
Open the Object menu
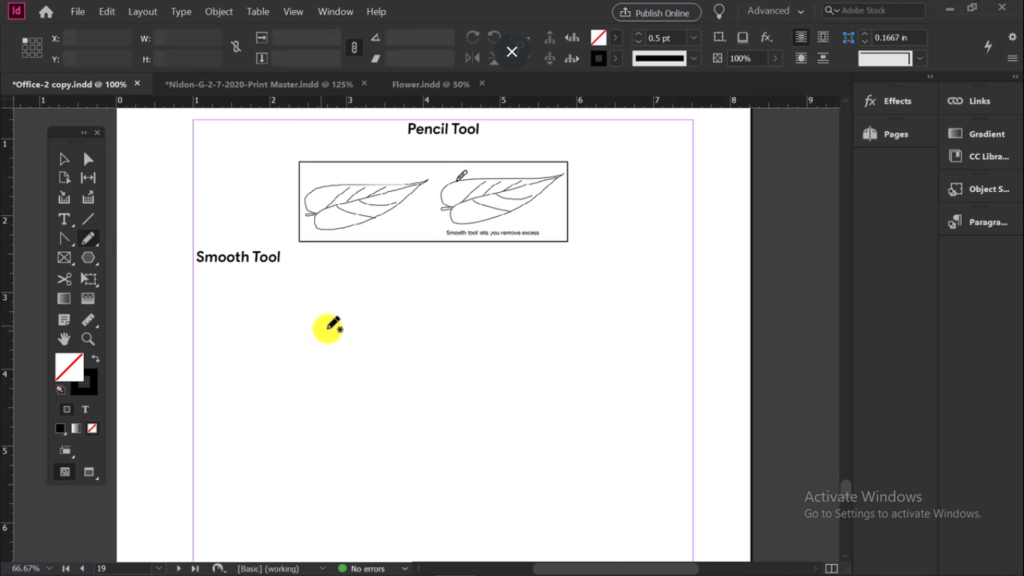pyautogui.click(x=219, y=12)
